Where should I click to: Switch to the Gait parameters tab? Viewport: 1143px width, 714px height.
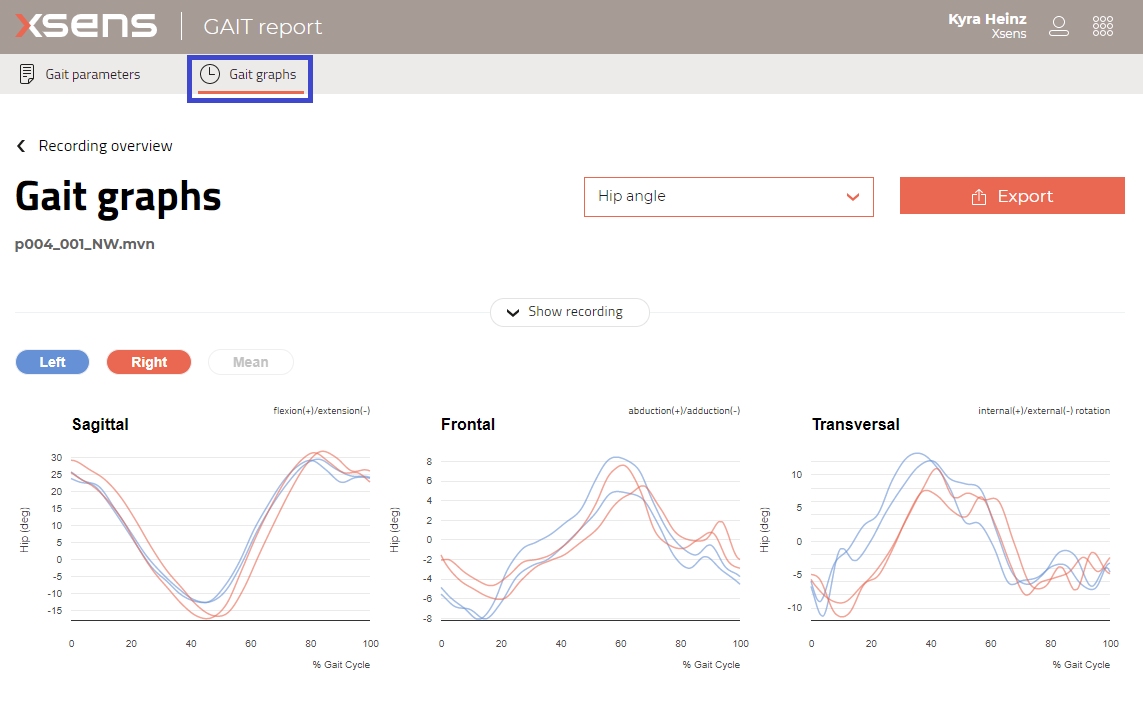92,73
